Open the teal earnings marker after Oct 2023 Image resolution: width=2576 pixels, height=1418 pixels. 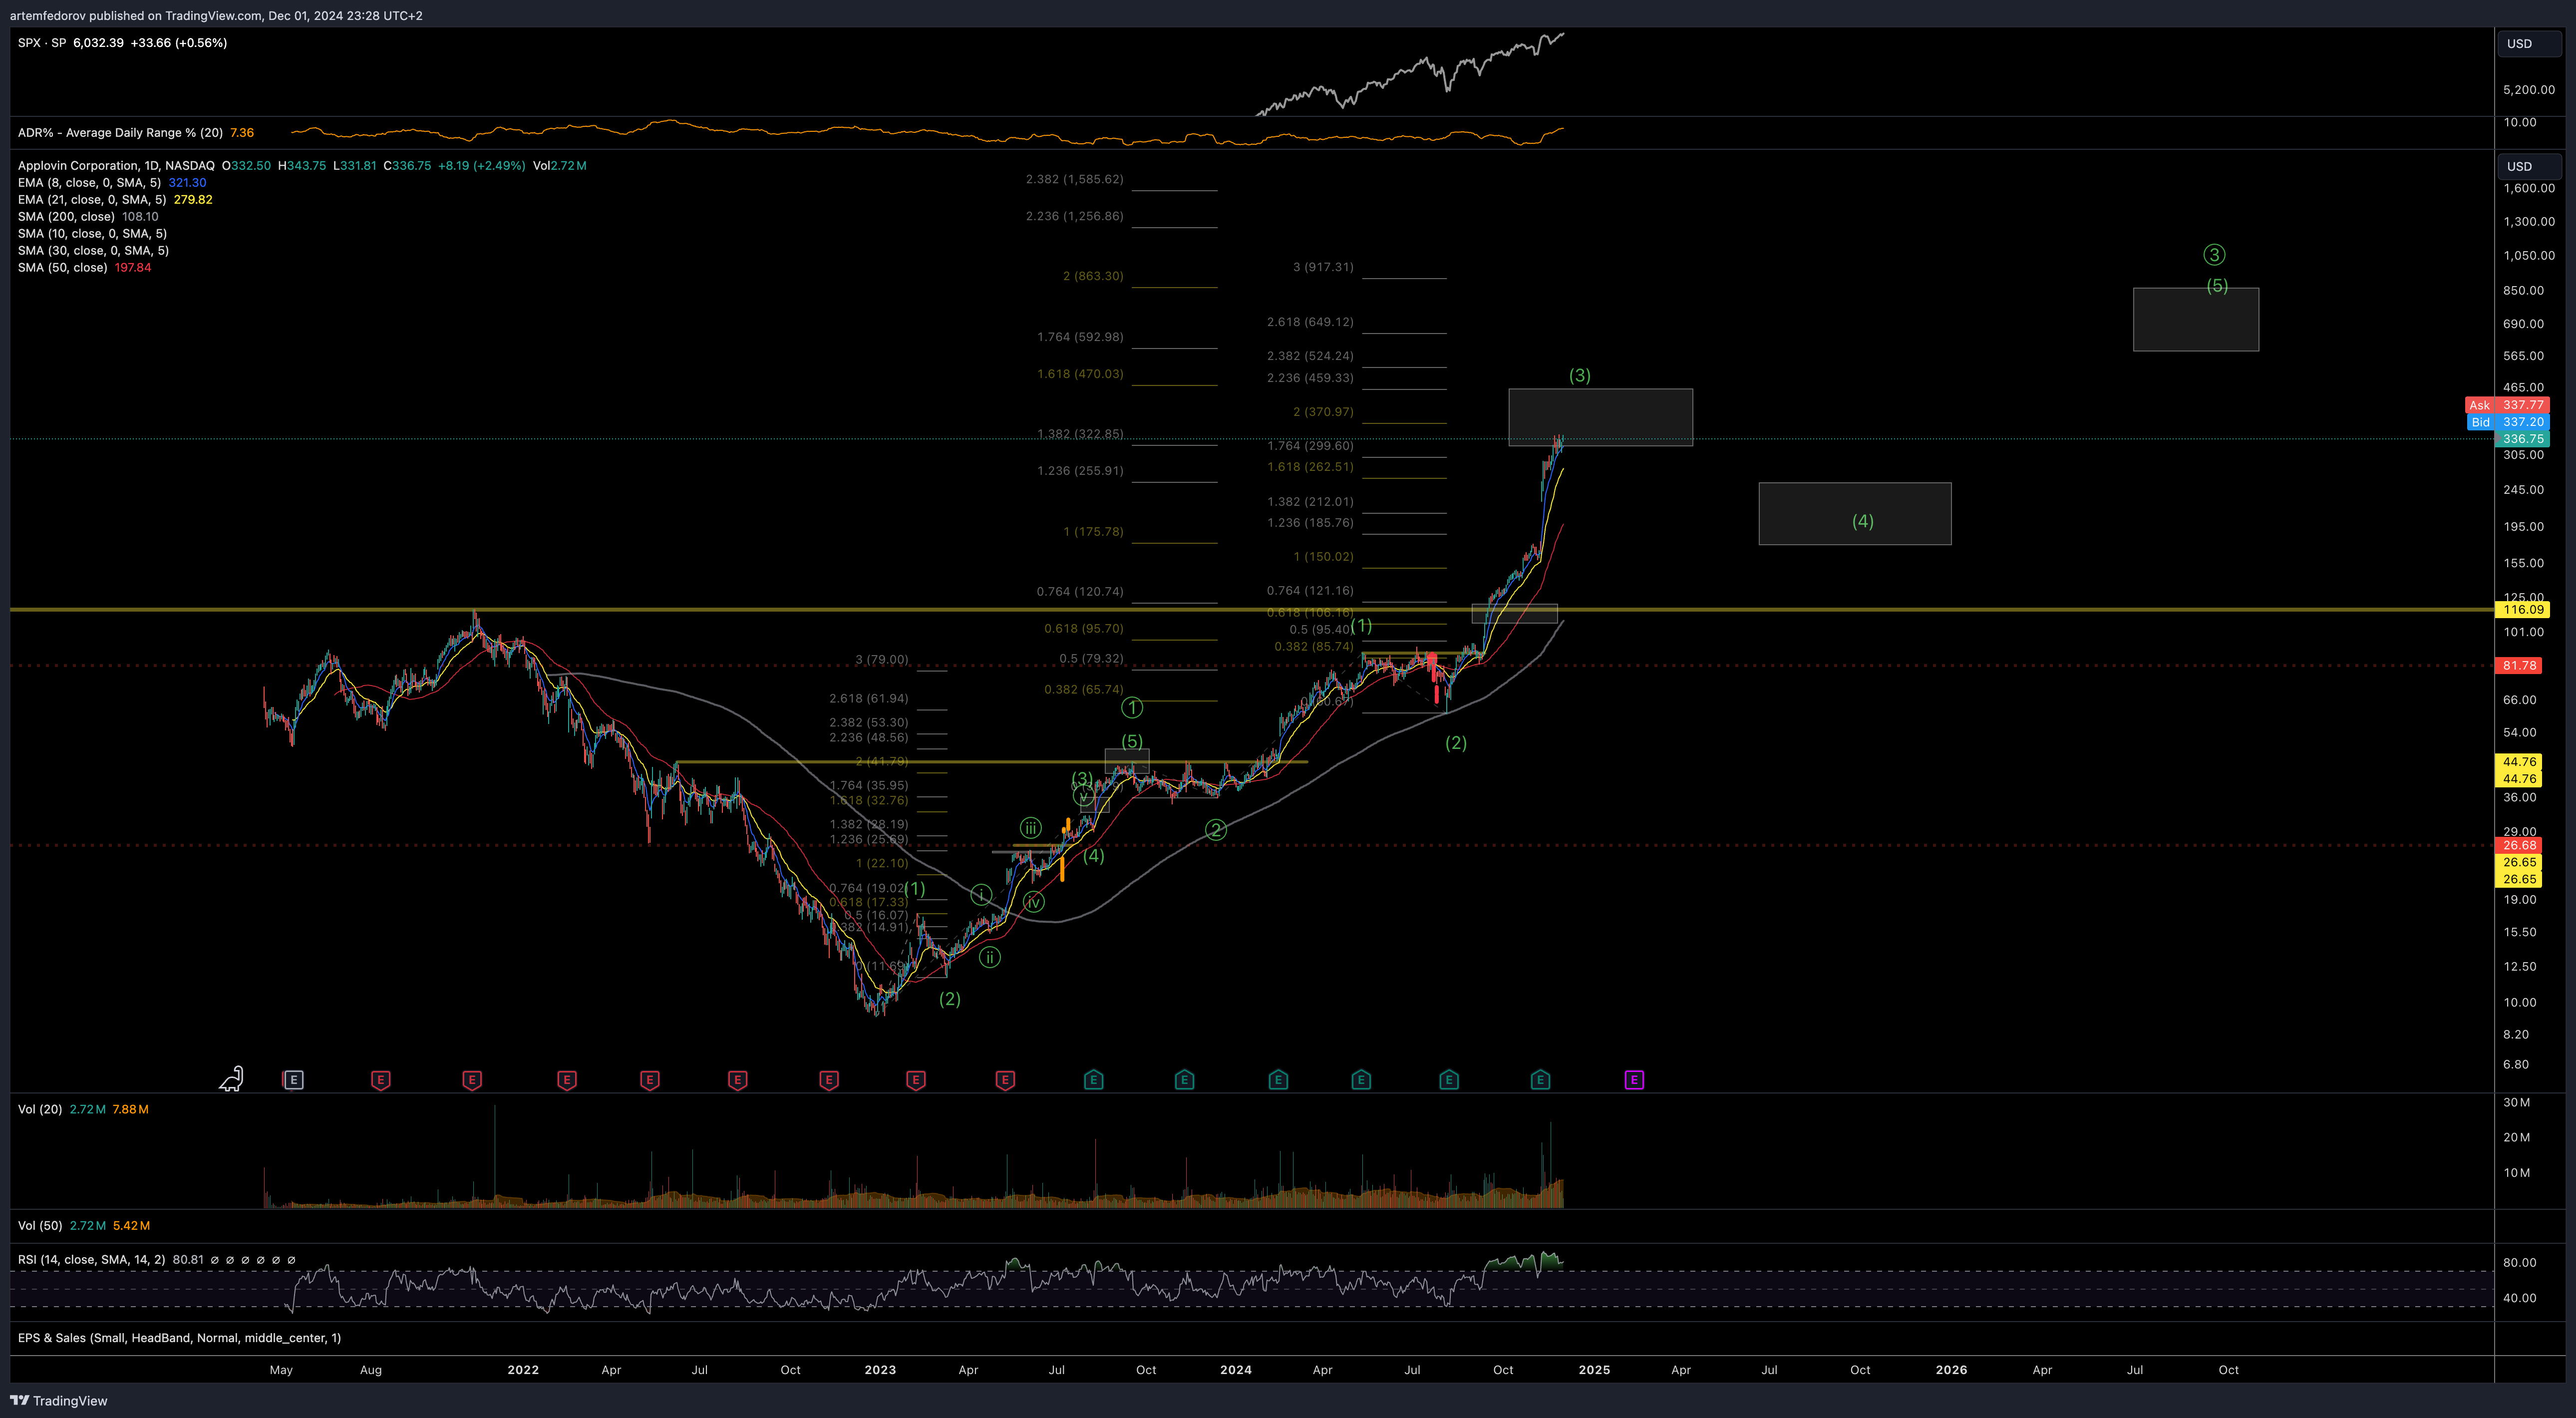point(1185,1079)
